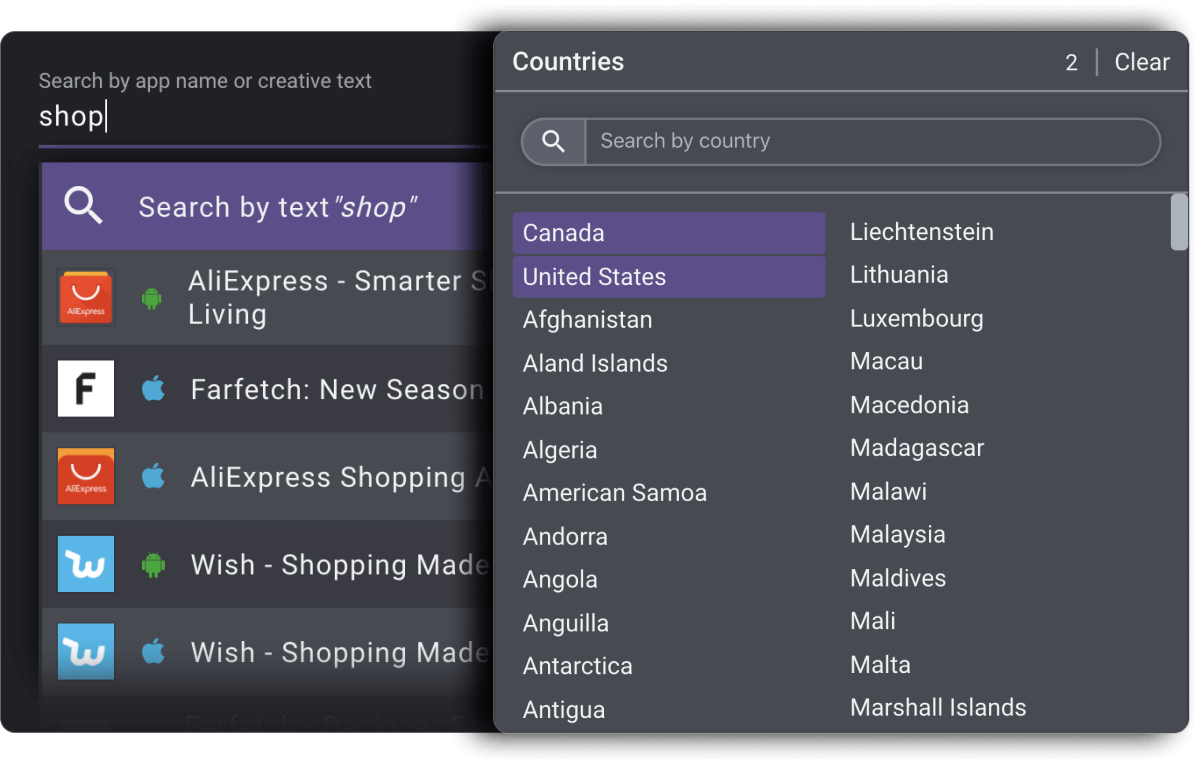The height and width of the screenshot is (764, 1200).
Task: Focus the Search by country input field
Action: (x=870, y=142)
